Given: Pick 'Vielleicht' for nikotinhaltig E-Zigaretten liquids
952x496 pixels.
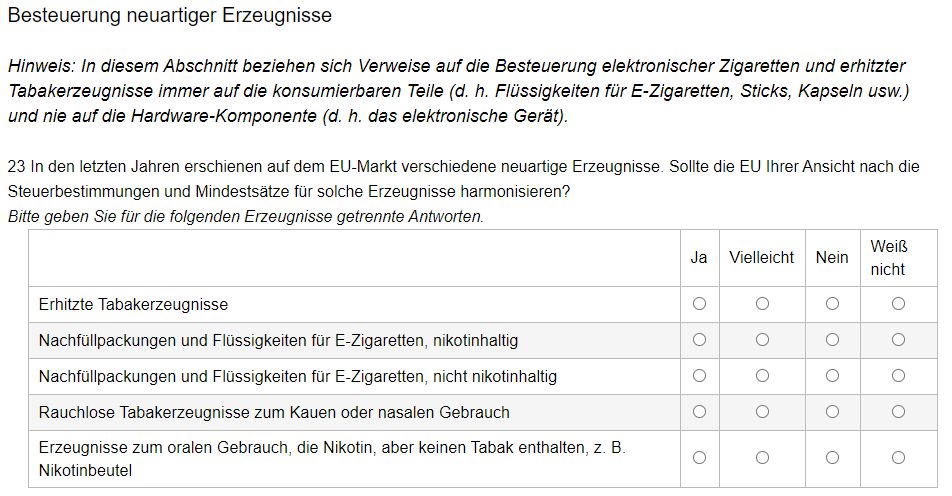Looking at the screenshot, I should (762, 340).
